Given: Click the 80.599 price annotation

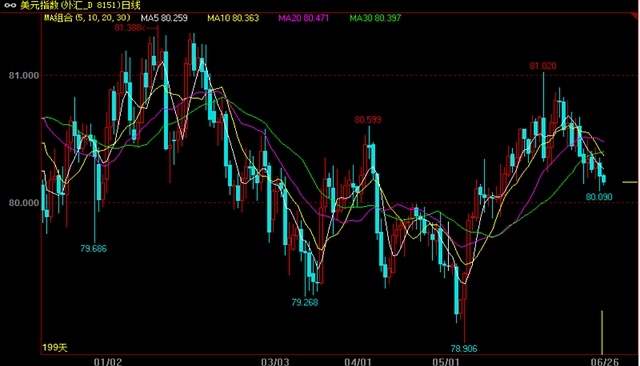Looking at the screenshot, I should [368, 120].
